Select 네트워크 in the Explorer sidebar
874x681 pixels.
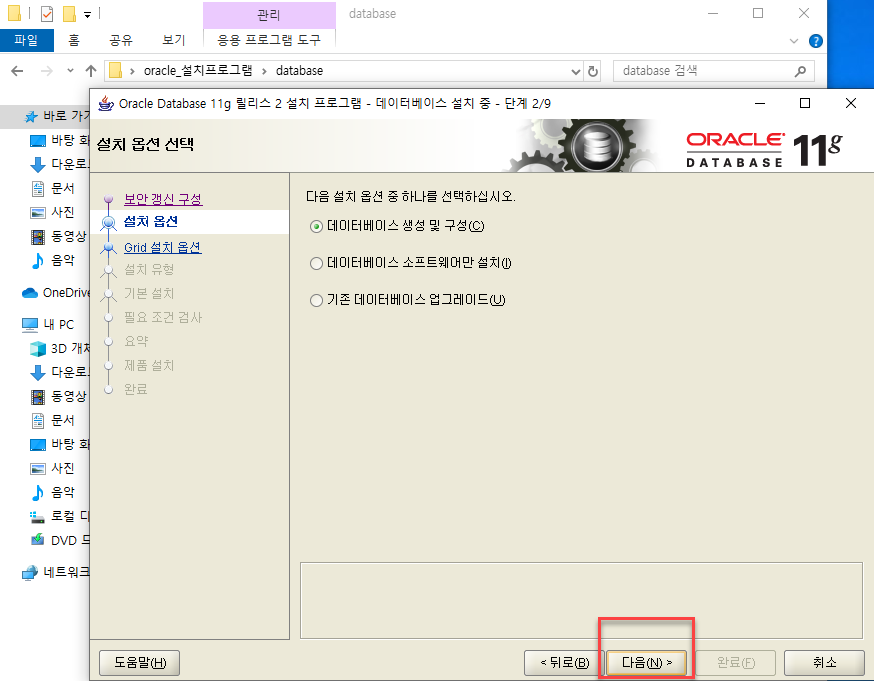[x=55, y=572]
